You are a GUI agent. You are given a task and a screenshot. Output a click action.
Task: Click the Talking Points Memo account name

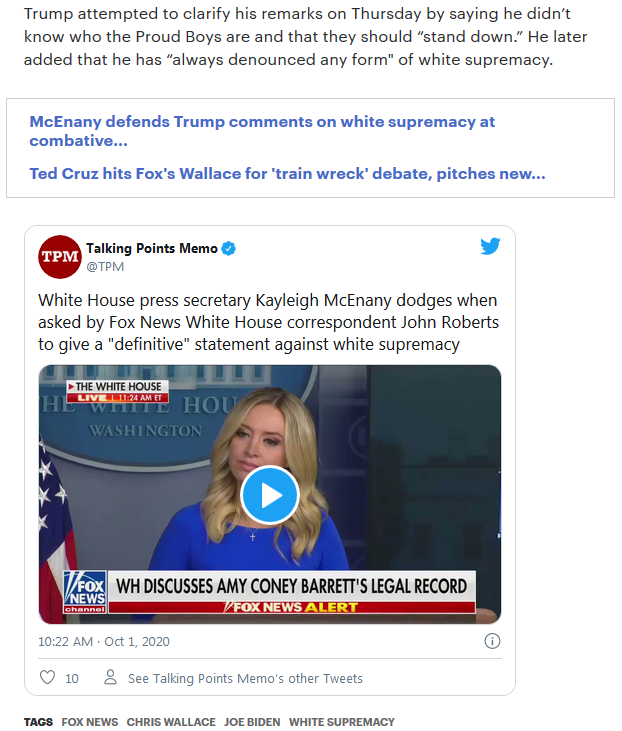pyautogui.click(x=152, y=248)
